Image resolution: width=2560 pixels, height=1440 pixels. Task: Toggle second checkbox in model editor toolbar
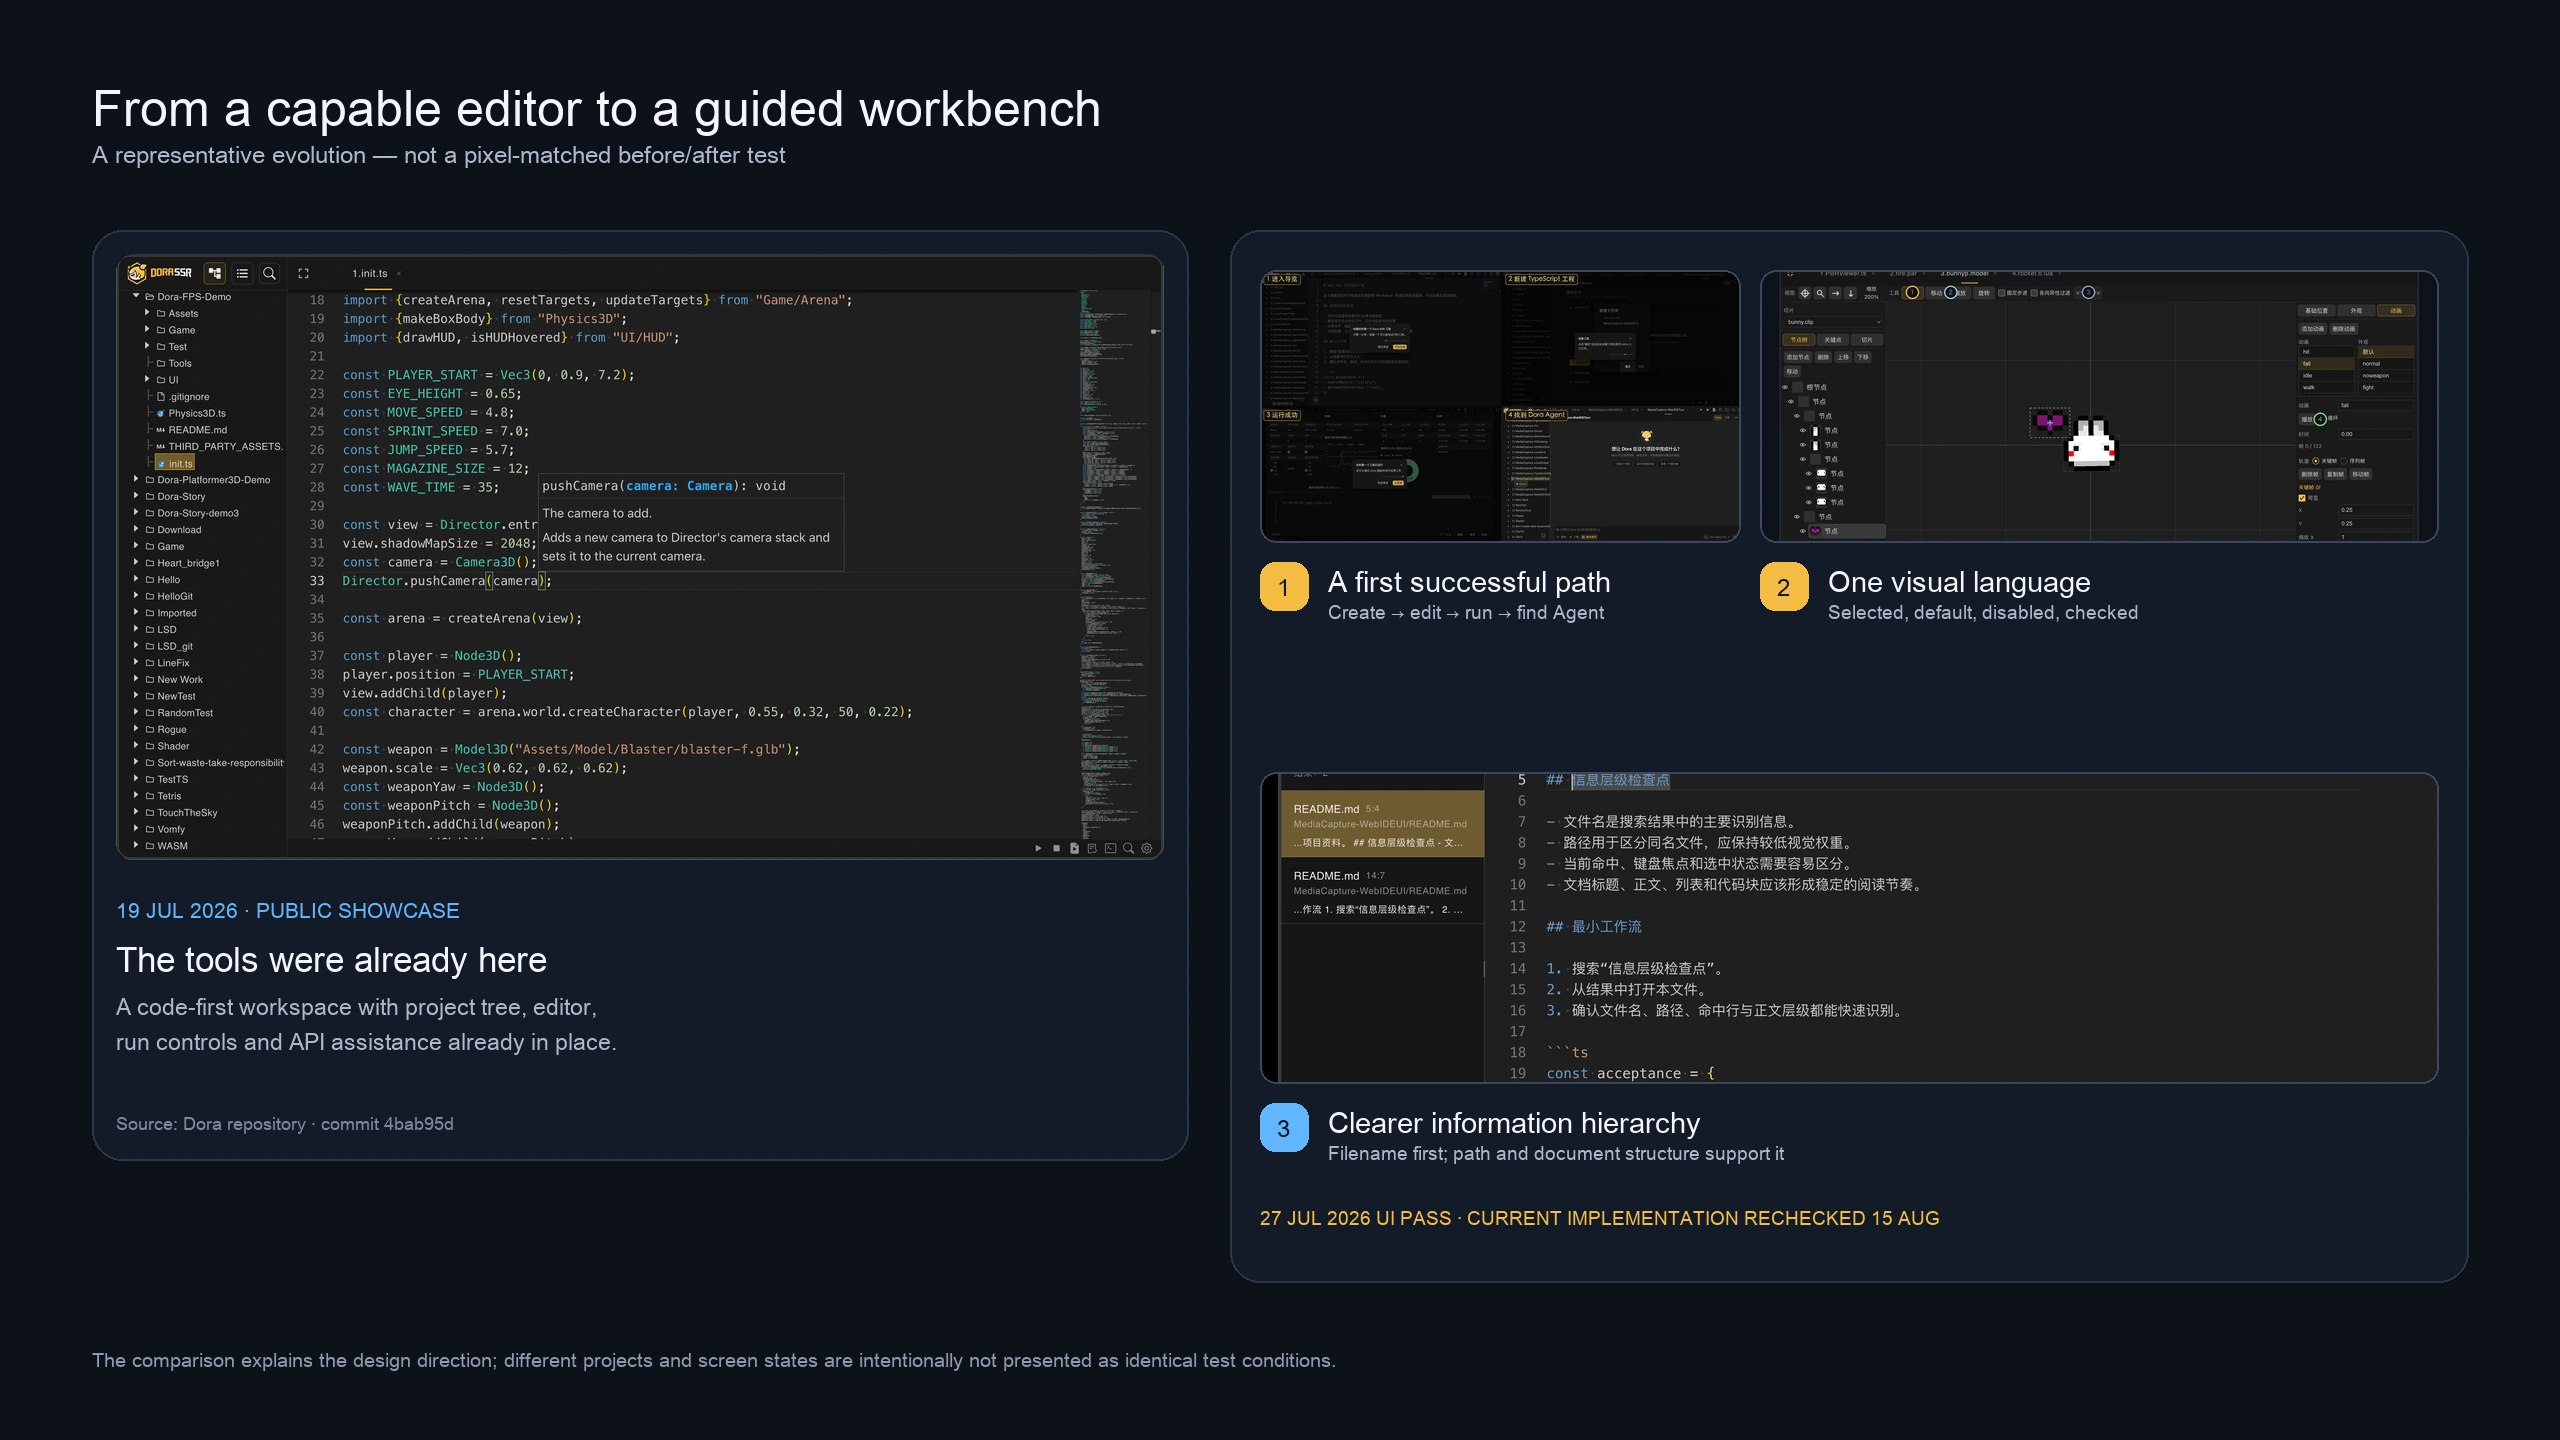2034,293
